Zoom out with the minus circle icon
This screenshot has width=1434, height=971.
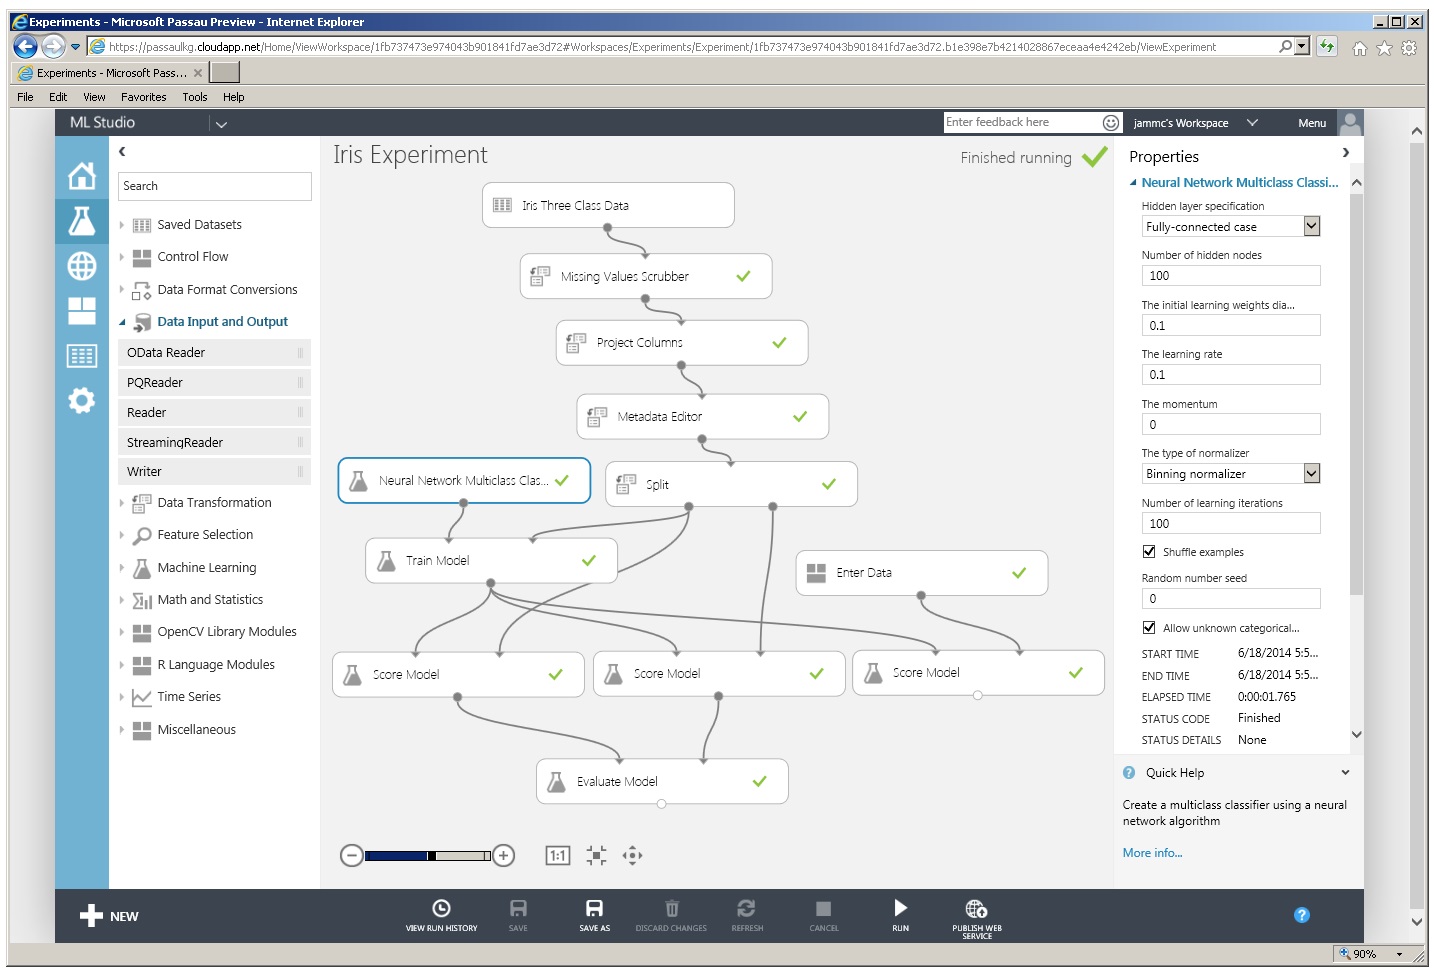[x=351, y=856]
